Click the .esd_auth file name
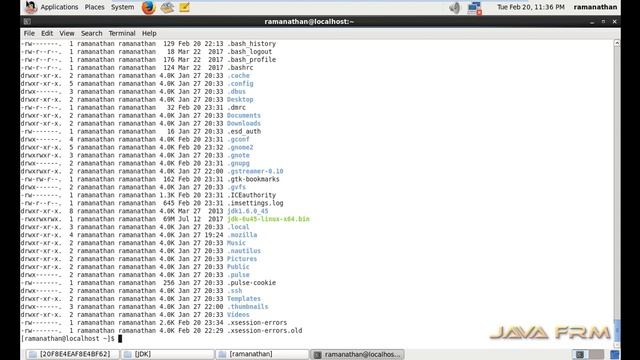Image resolution: width=640 pixels, height=360 pixels. 244,131
